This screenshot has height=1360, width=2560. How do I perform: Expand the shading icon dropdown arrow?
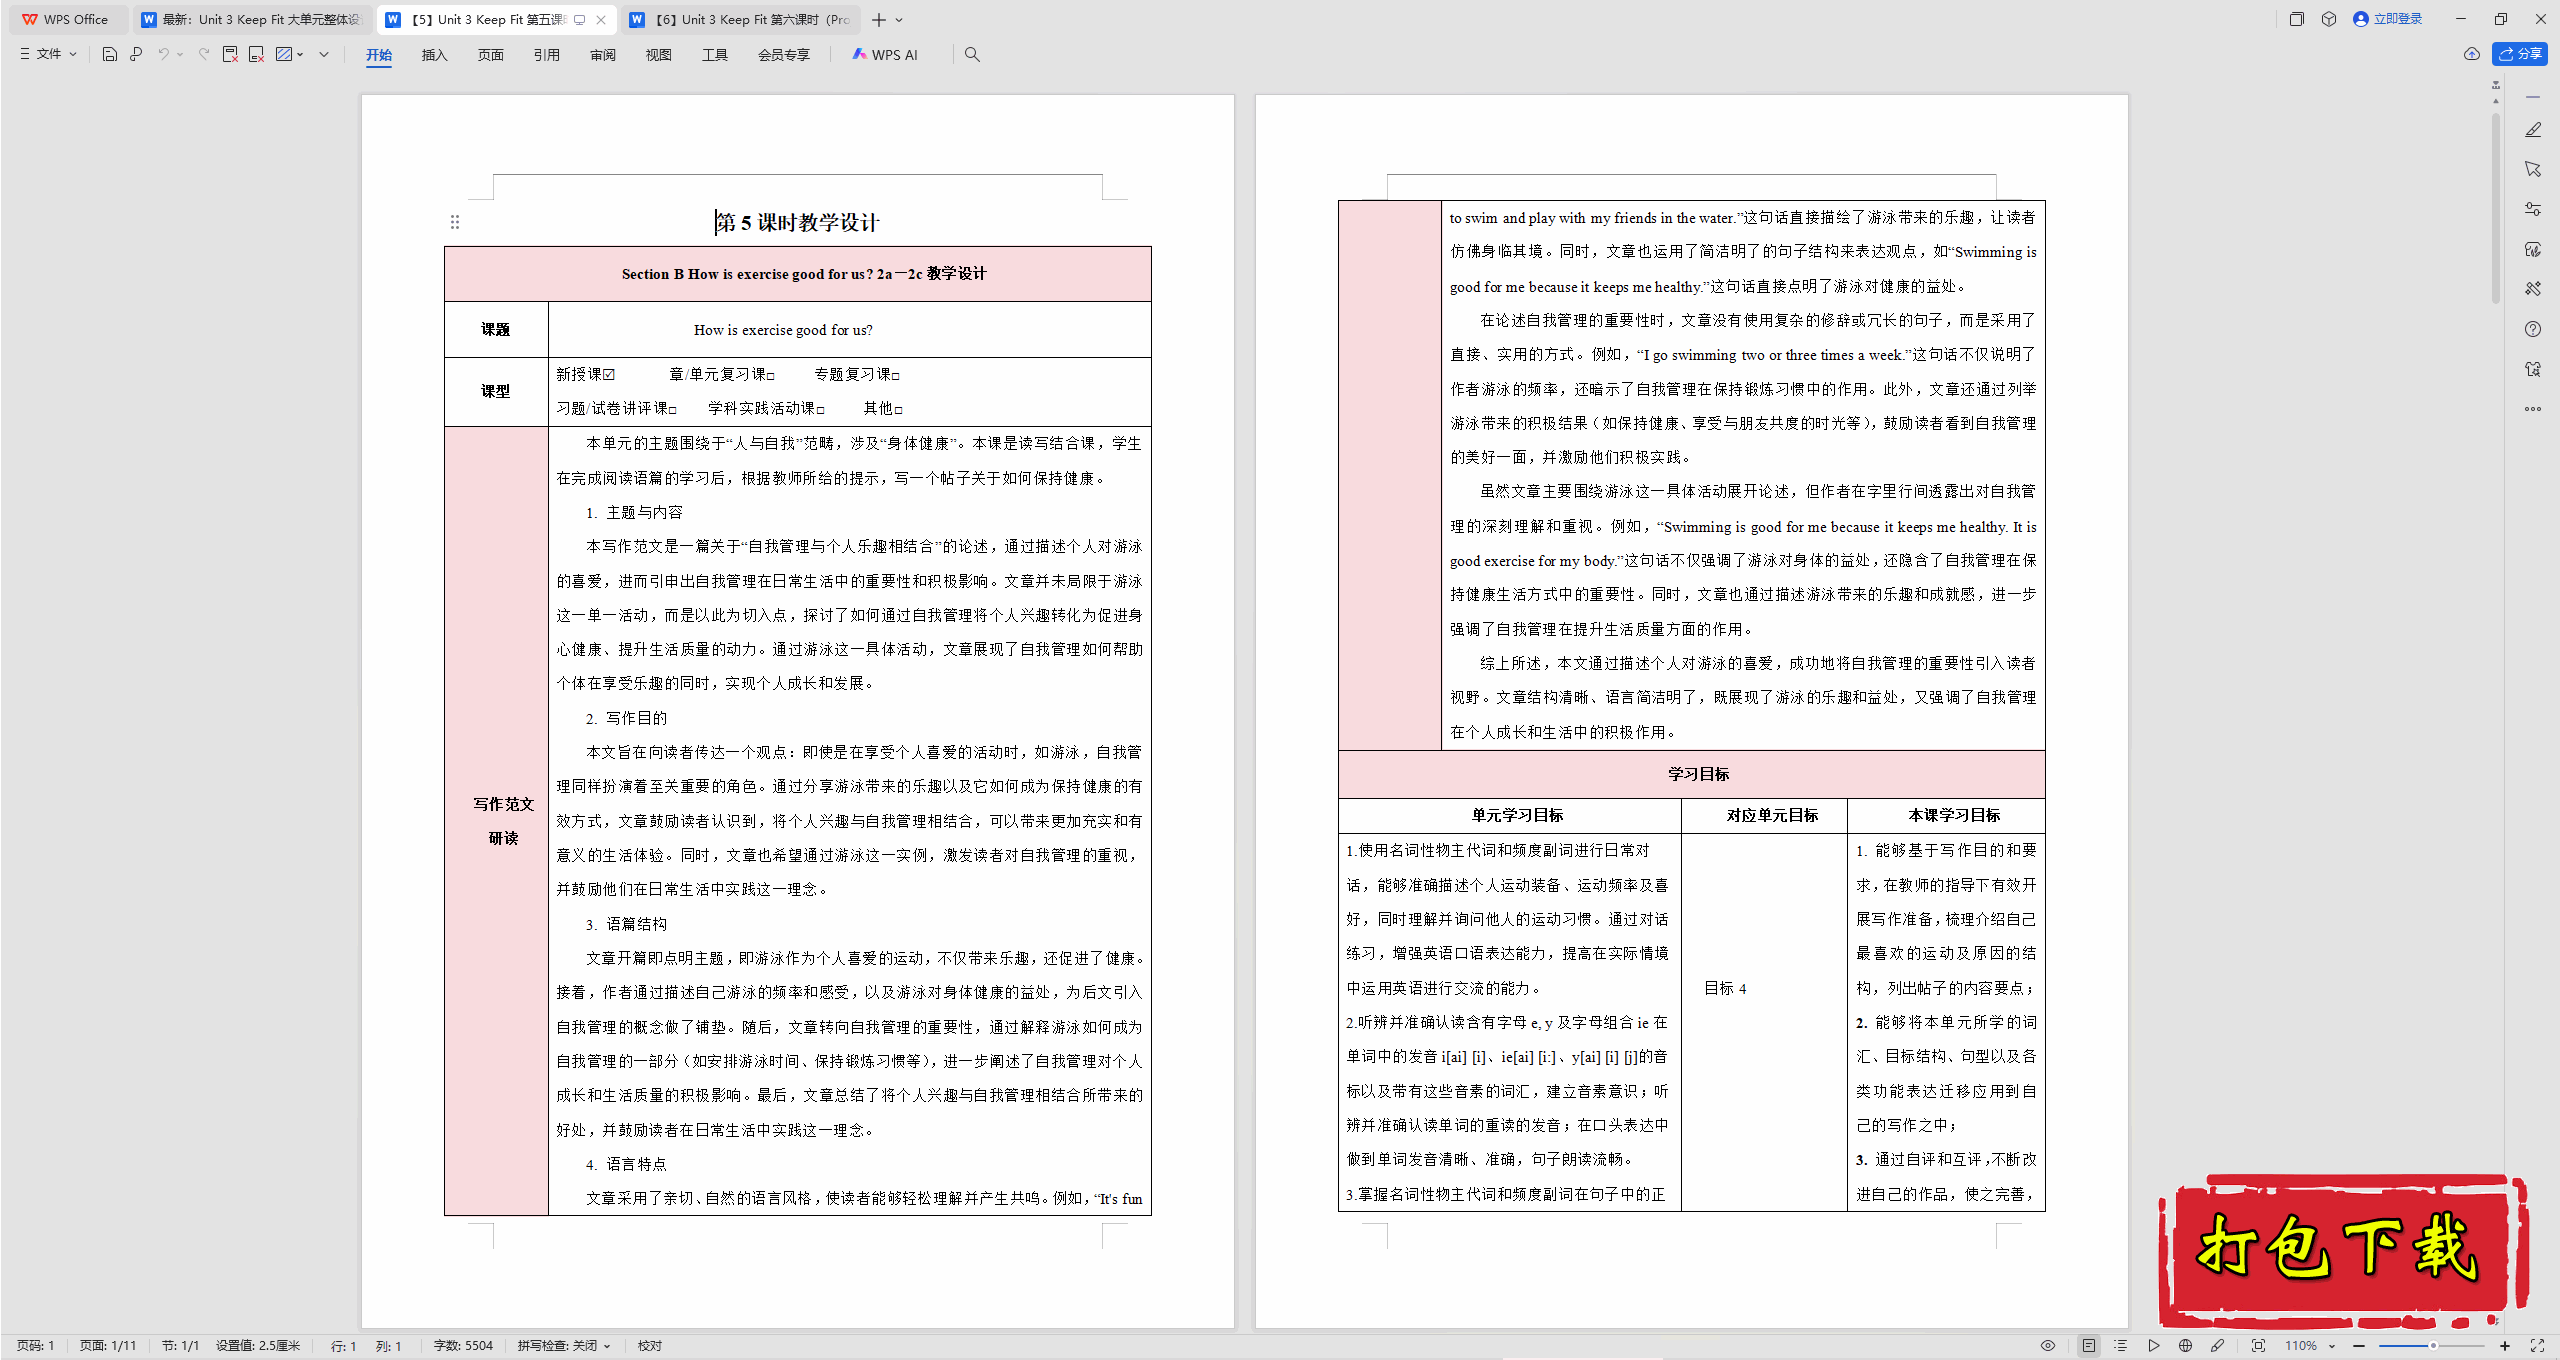pyautogui.click(x=300, y=54)
